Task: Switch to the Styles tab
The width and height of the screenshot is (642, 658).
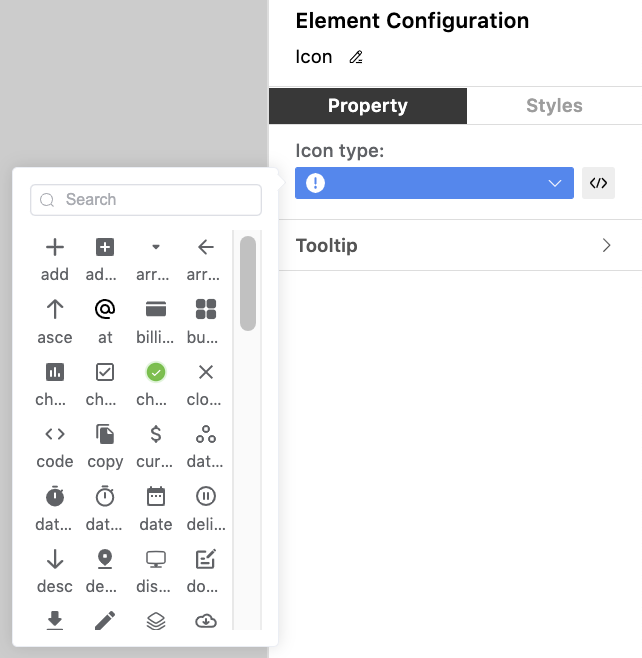Action: [x=554, y=106]
